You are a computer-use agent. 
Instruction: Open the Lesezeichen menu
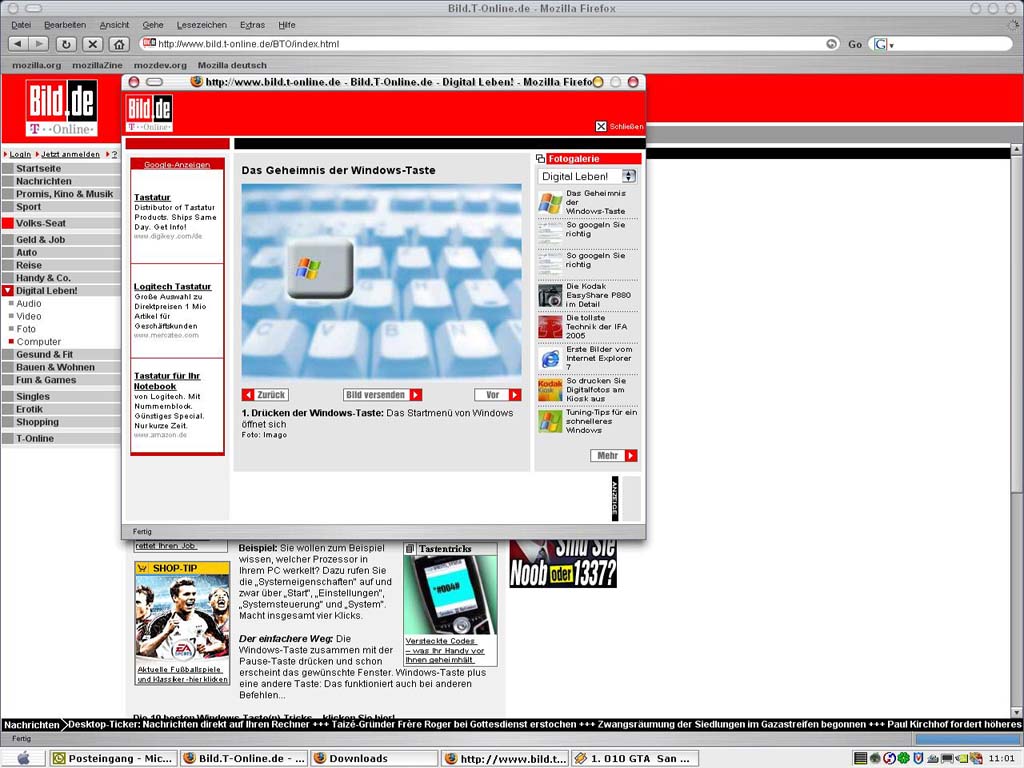202,25
